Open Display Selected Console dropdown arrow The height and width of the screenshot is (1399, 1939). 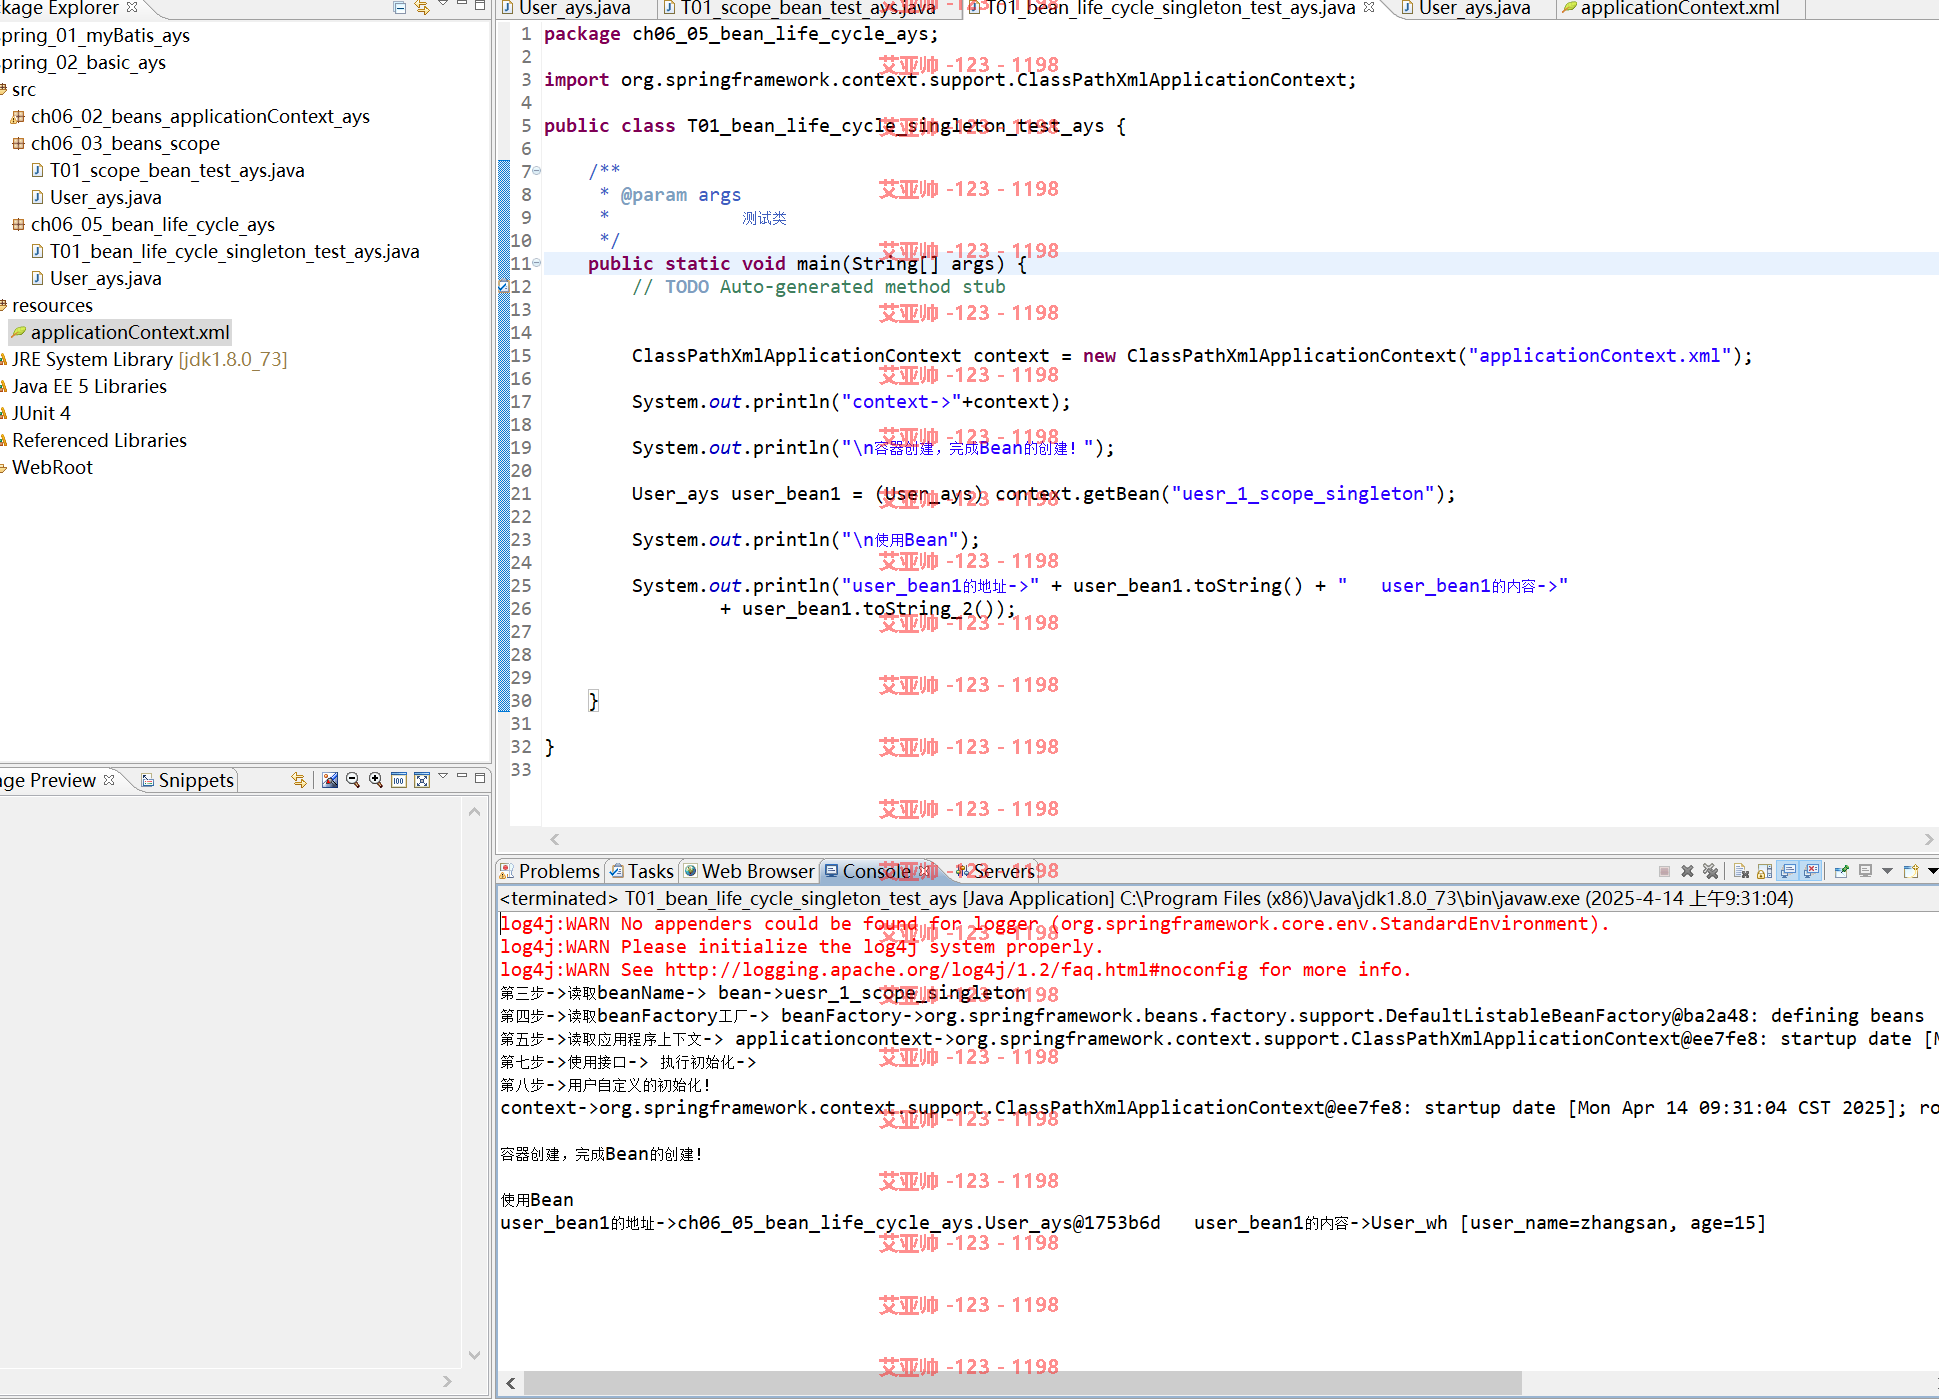click(1887, 871)
